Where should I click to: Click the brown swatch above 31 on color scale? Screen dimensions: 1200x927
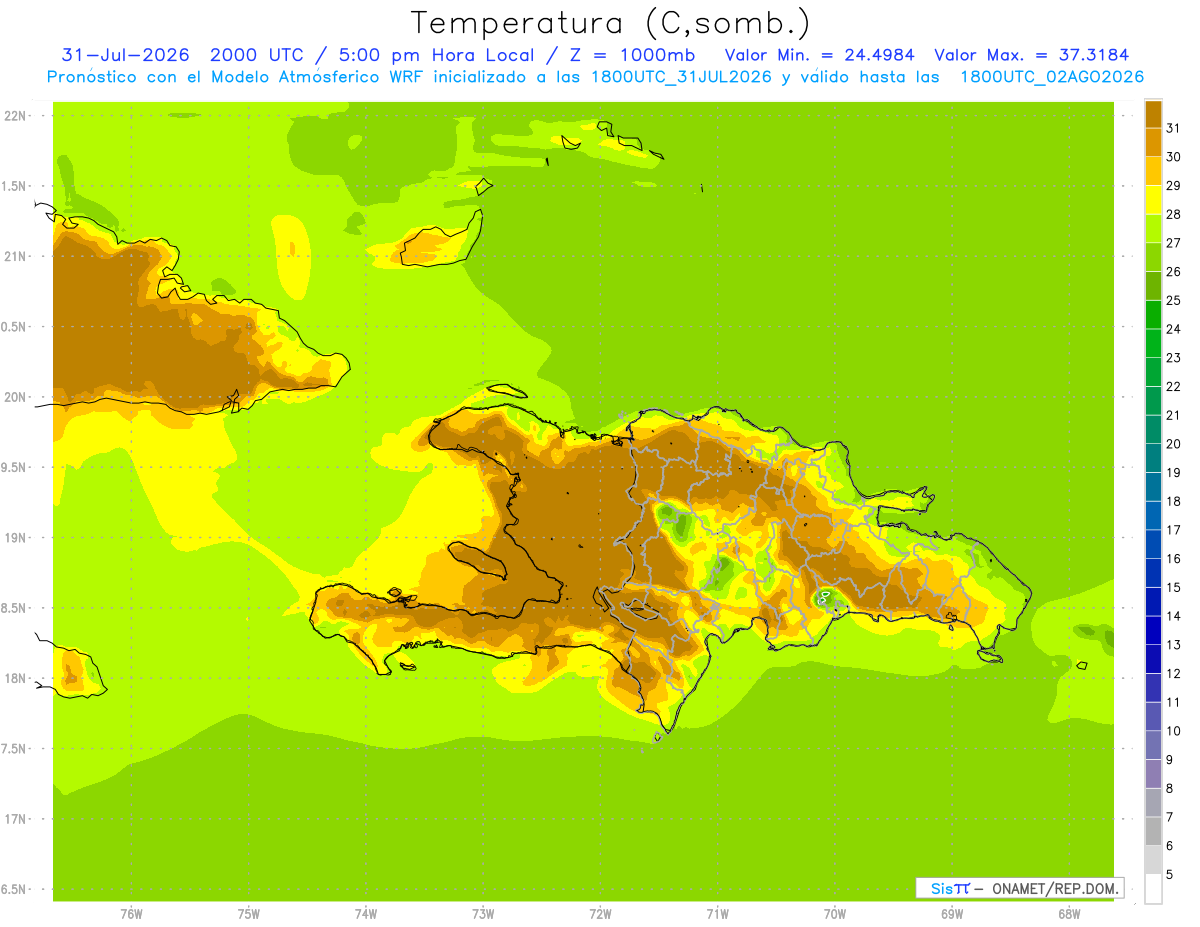coord(1153,114)
